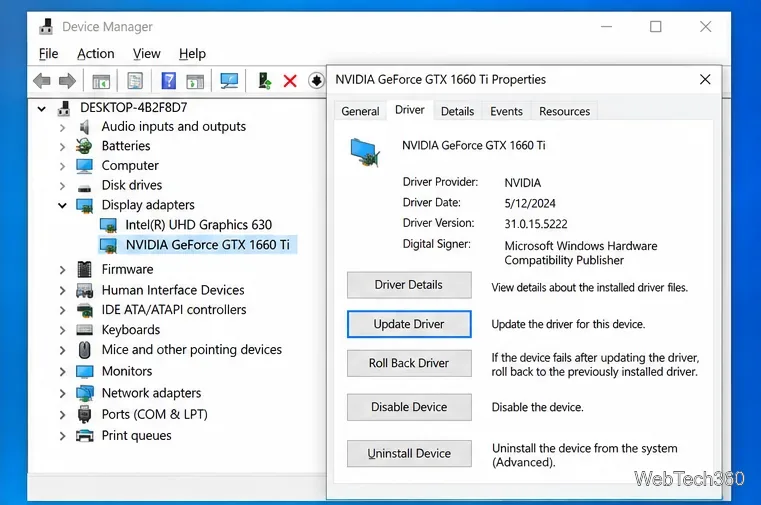Select the Monitors tree label
Viewport: 761px width, 505px height.
[127, 372]
